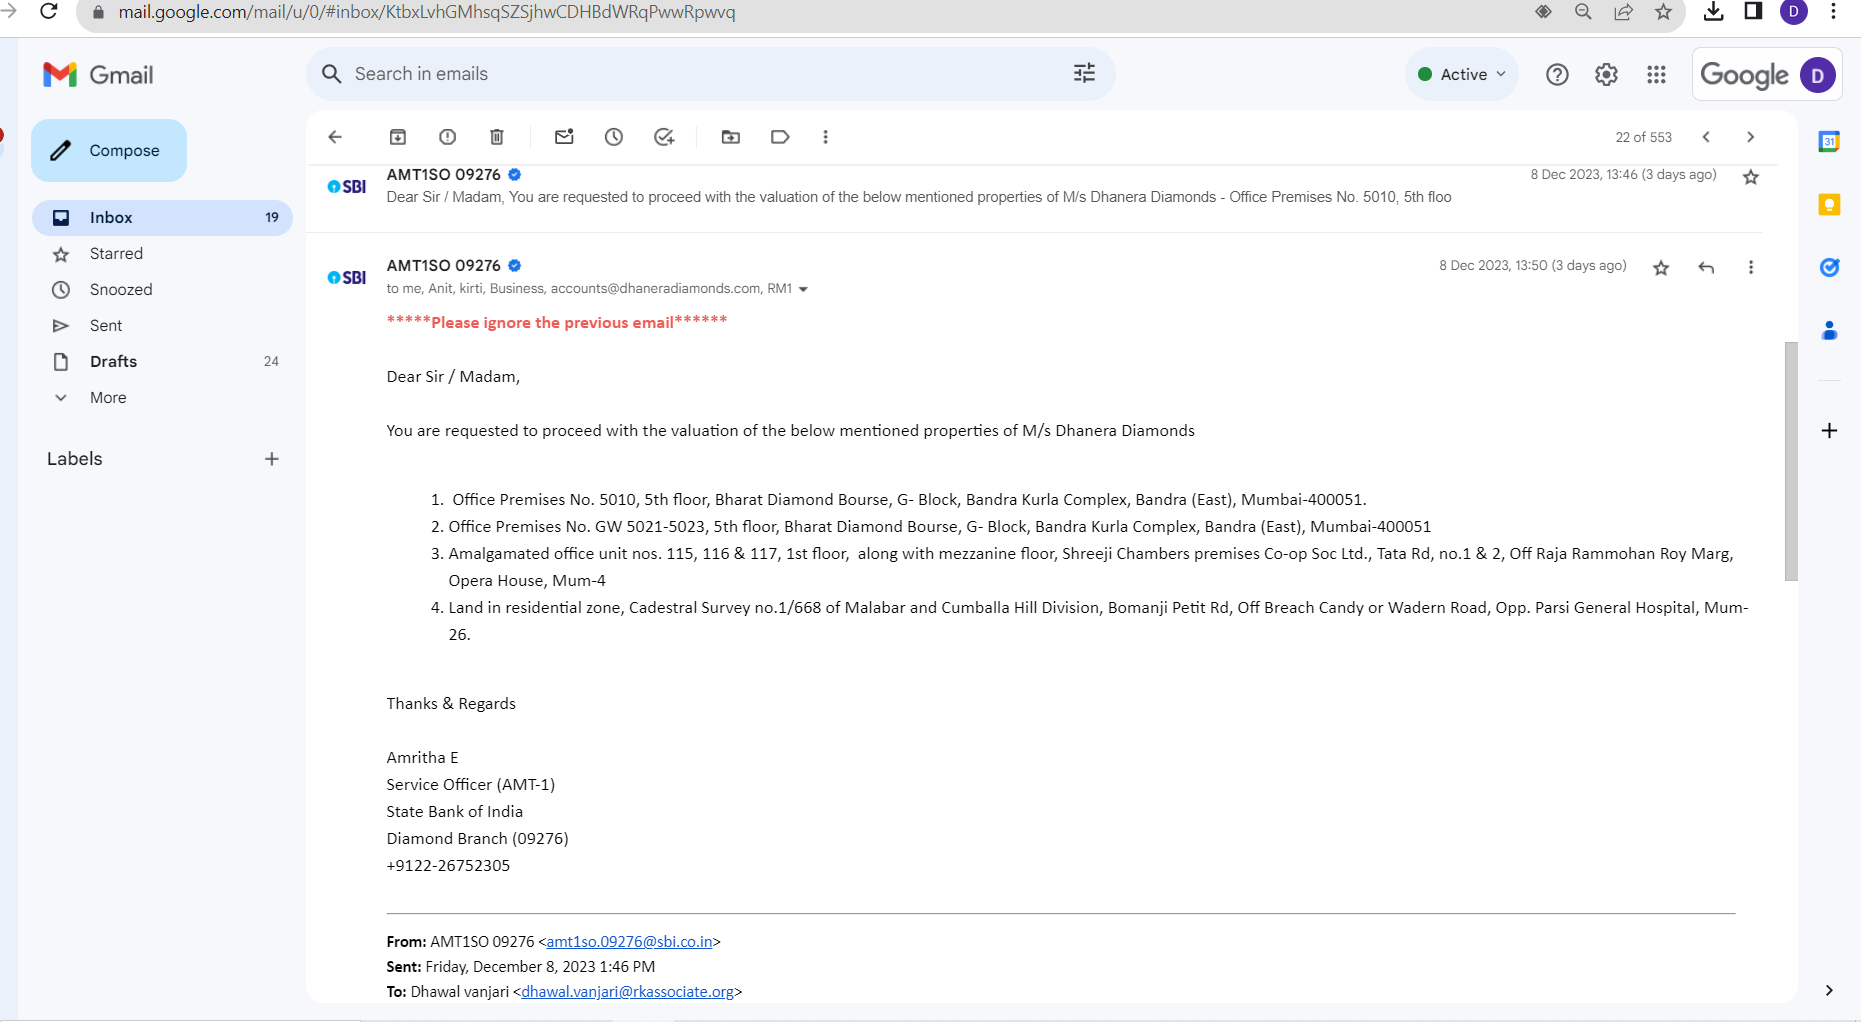Open Gmail Settings gear
The image size is (1861, 1022).
click(x=1606, y=74)
